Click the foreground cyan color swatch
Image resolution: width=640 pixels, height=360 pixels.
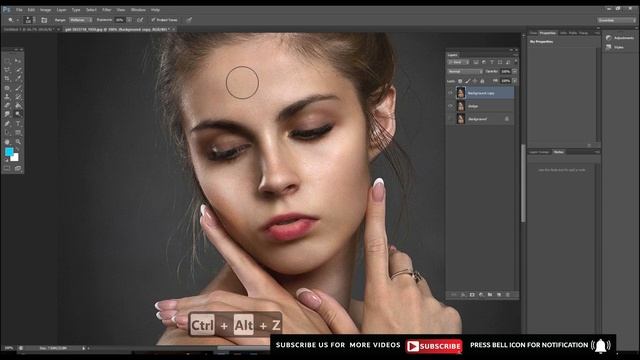(9, 151)
